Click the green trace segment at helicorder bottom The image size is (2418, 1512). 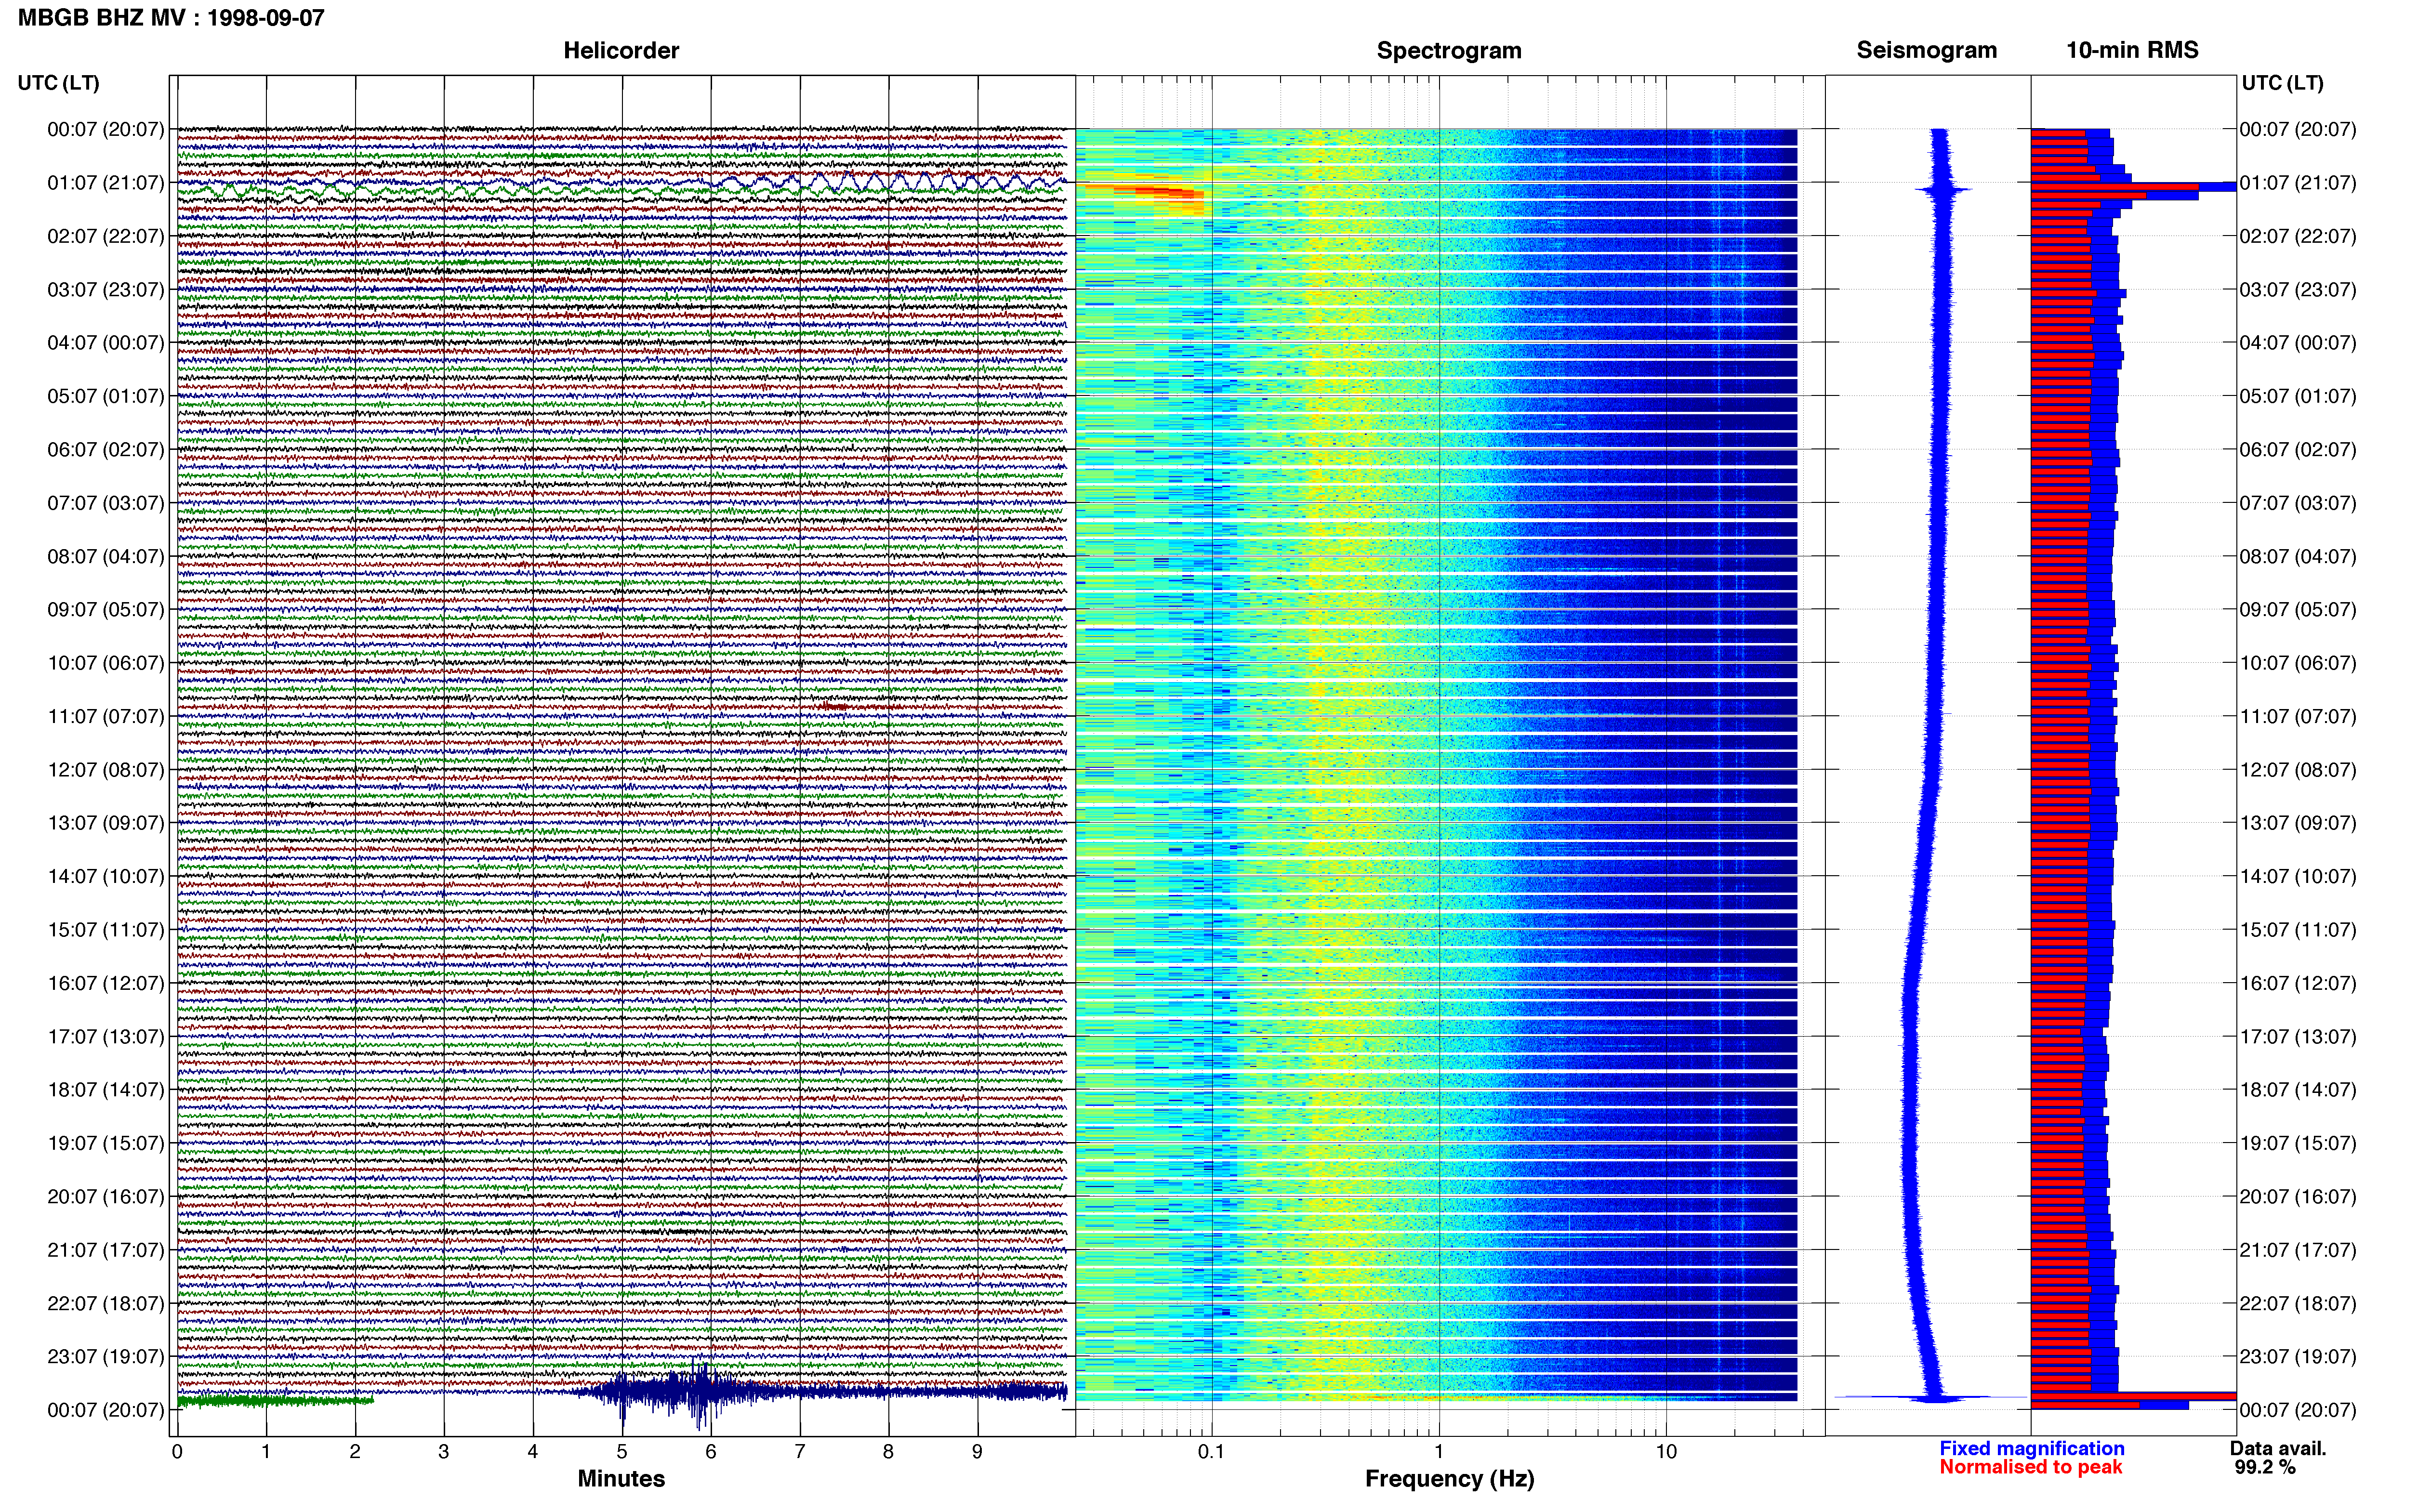pos(275,1401)
